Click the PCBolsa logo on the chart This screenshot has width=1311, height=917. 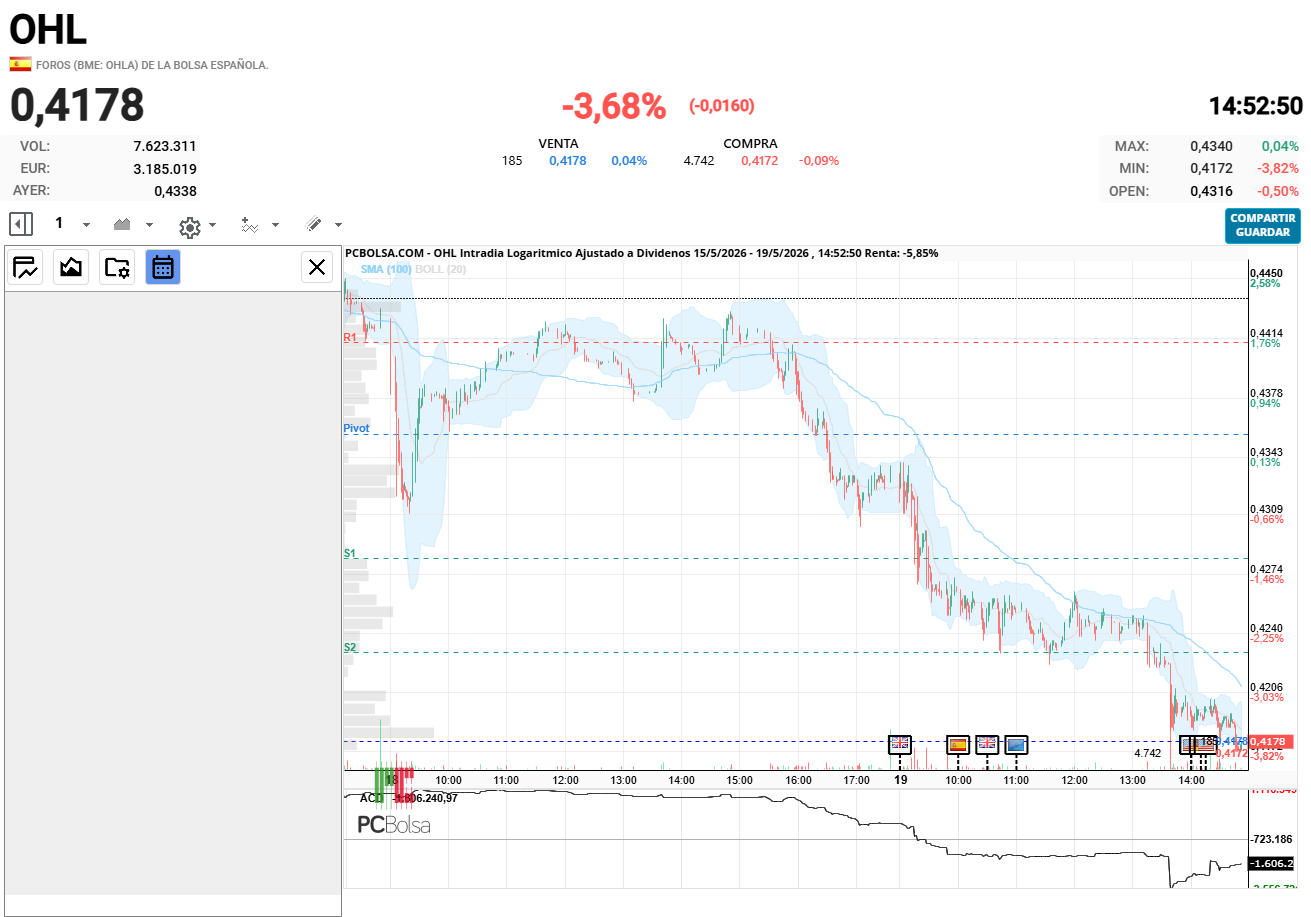[x=394, y=825]
